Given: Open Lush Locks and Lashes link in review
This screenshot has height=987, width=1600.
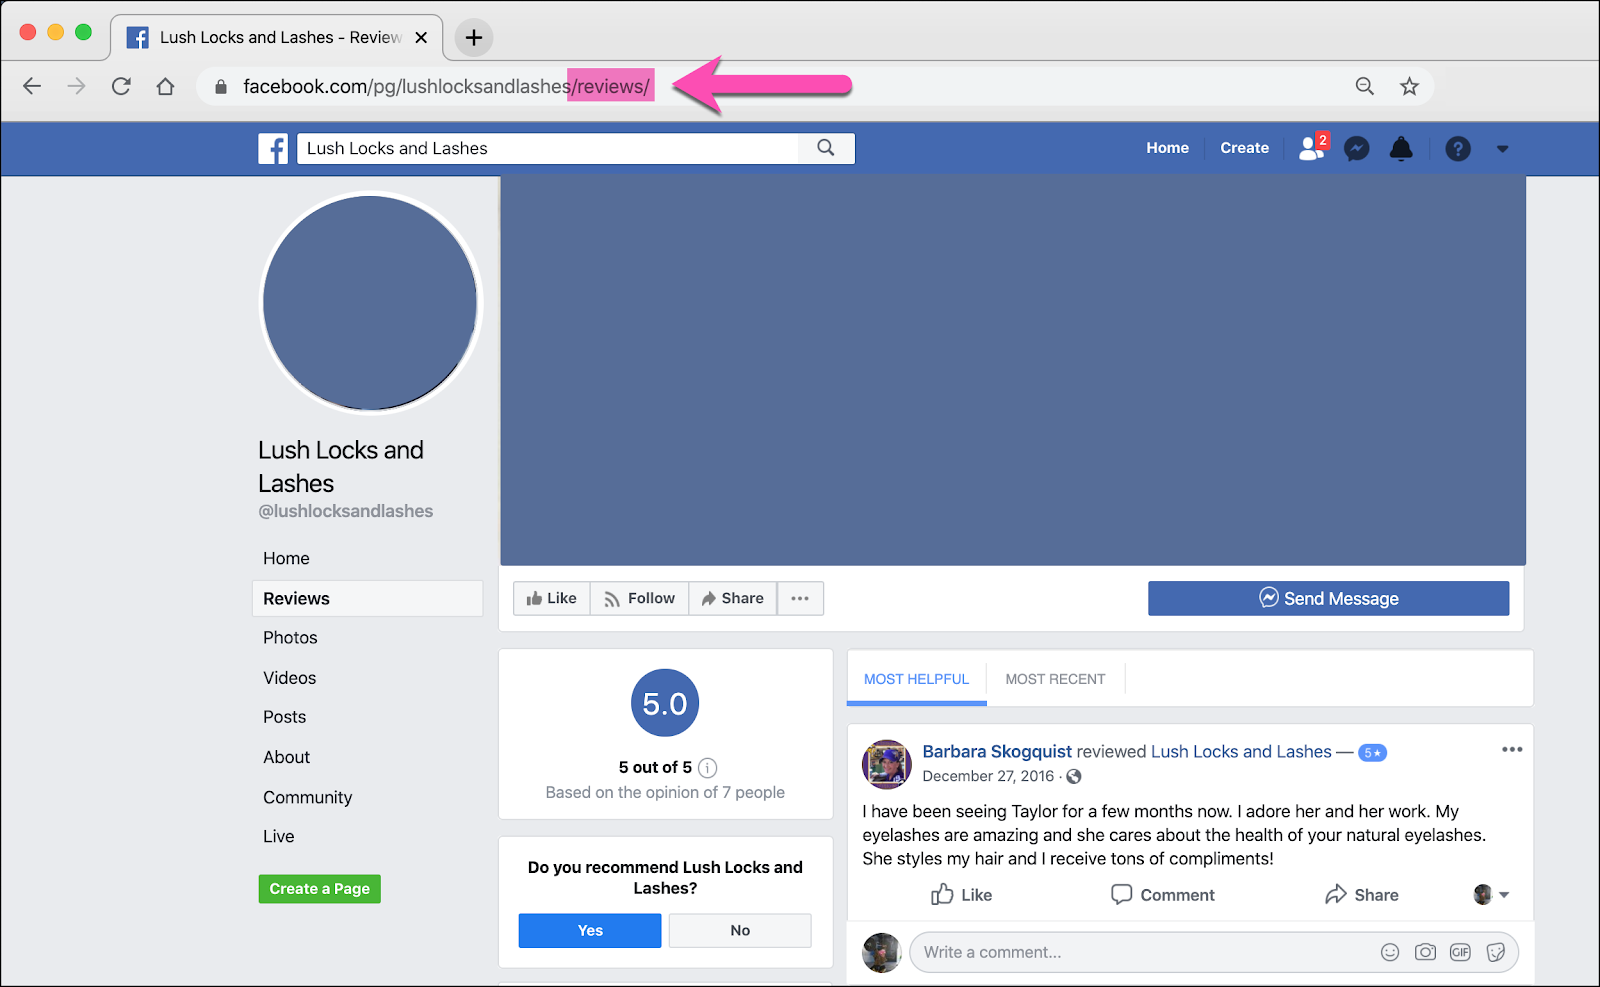Looking at the screenshot, I should click(x=1241, y=751).
